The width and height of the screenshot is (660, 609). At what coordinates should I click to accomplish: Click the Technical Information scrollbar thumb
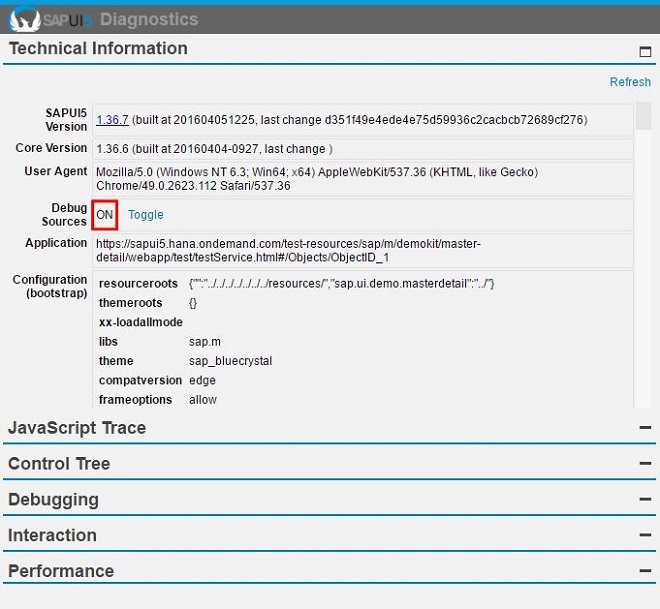tap(643, 116)
